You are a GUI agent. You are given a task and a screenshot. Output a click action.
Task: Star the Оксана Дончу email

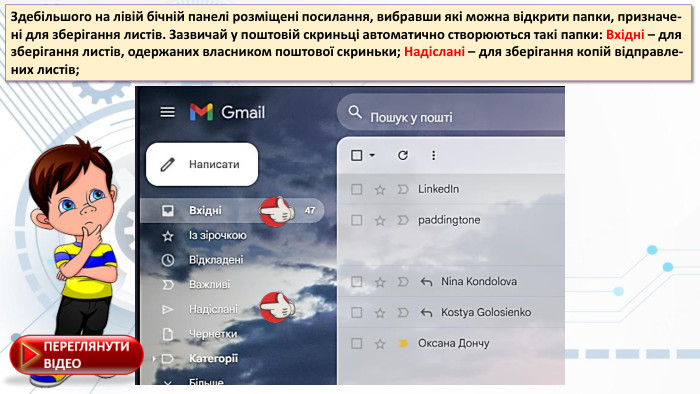click(x=380, y=344)
